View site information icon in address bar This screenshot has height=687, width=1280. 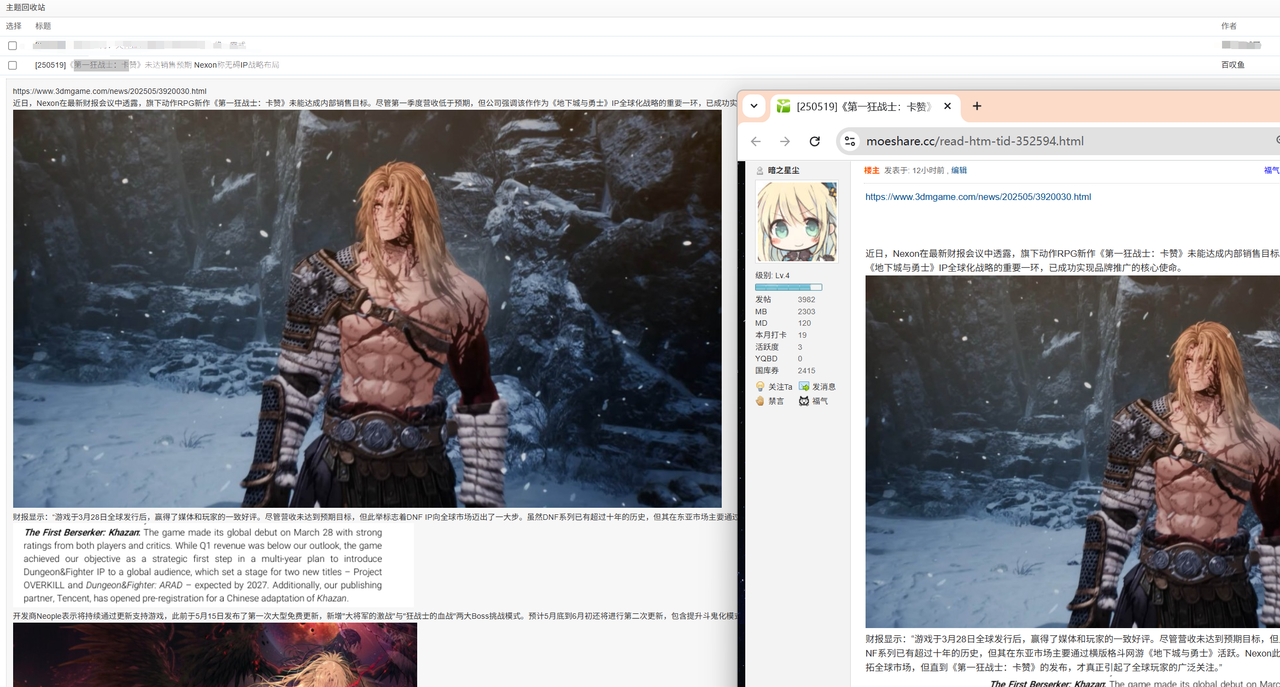coord(850,141)
